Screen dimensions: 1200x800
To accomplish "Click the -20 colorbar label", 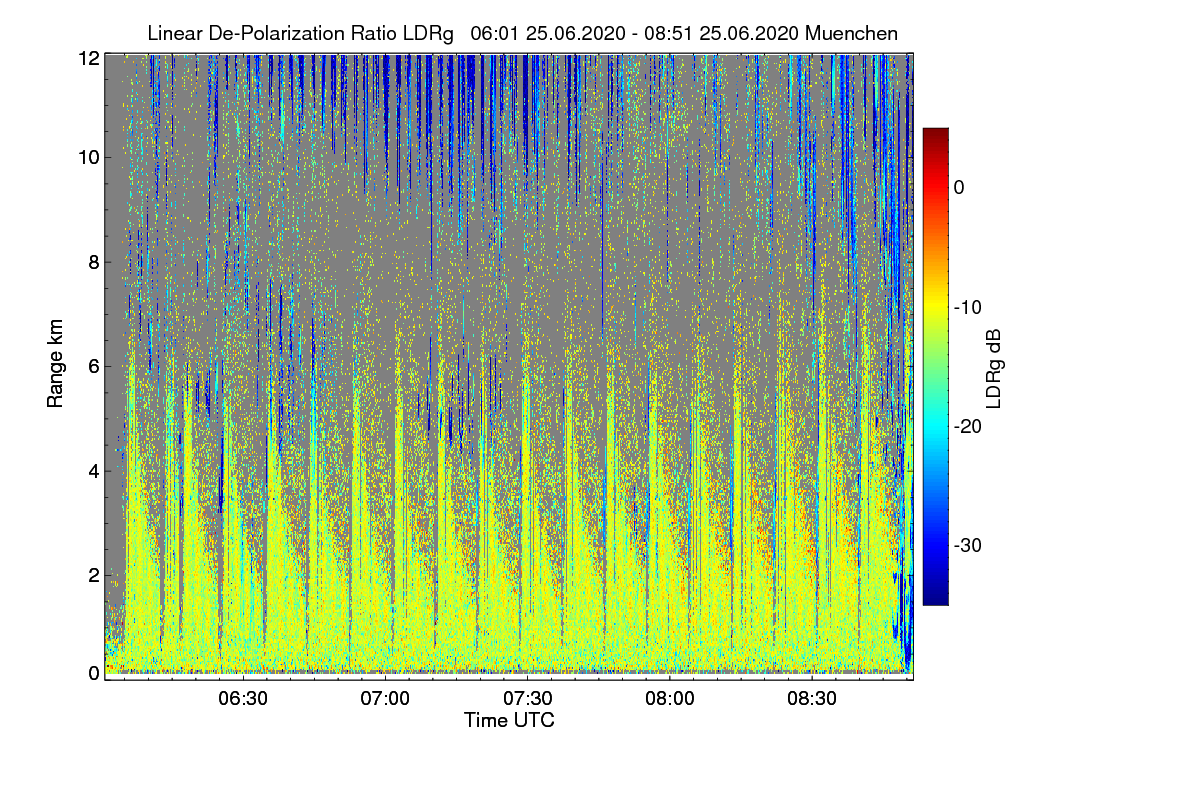I will pyautogui.click(x=968, y=426).
